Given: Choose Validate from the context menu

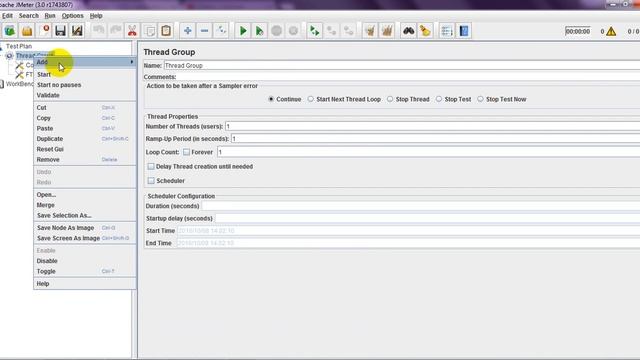Looking at the screenshot, I should point(84,95).
